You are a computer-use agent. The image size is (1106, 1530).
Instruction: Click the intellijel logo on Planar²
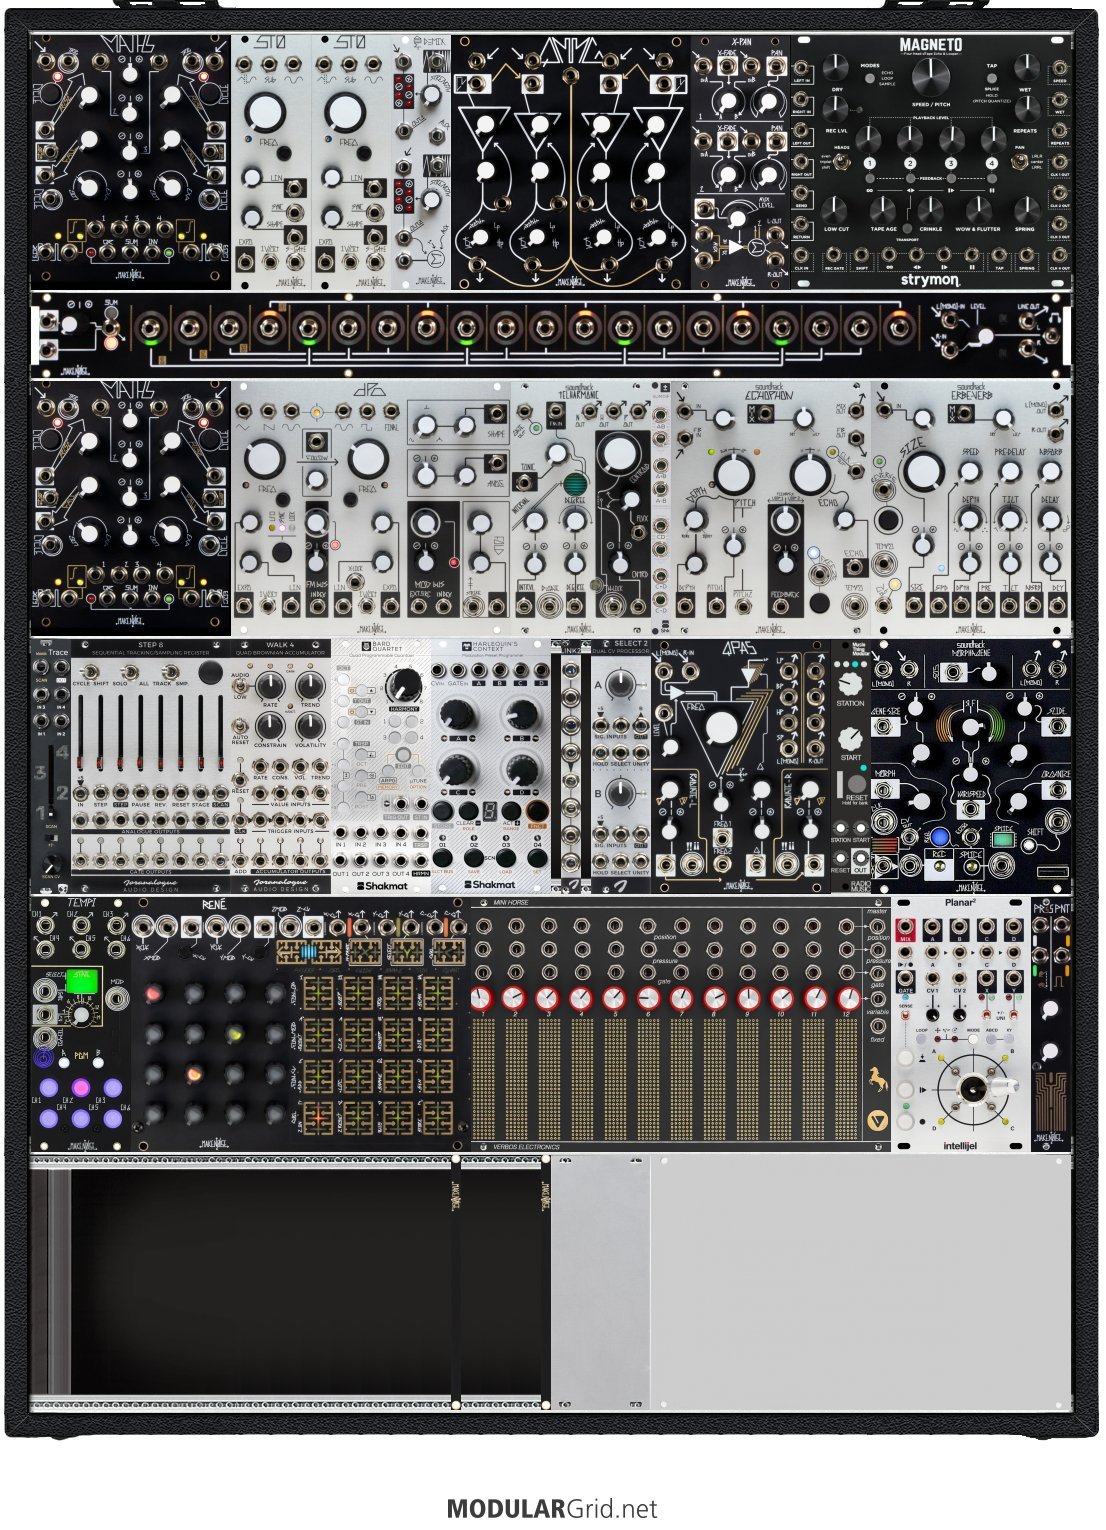960,1146
